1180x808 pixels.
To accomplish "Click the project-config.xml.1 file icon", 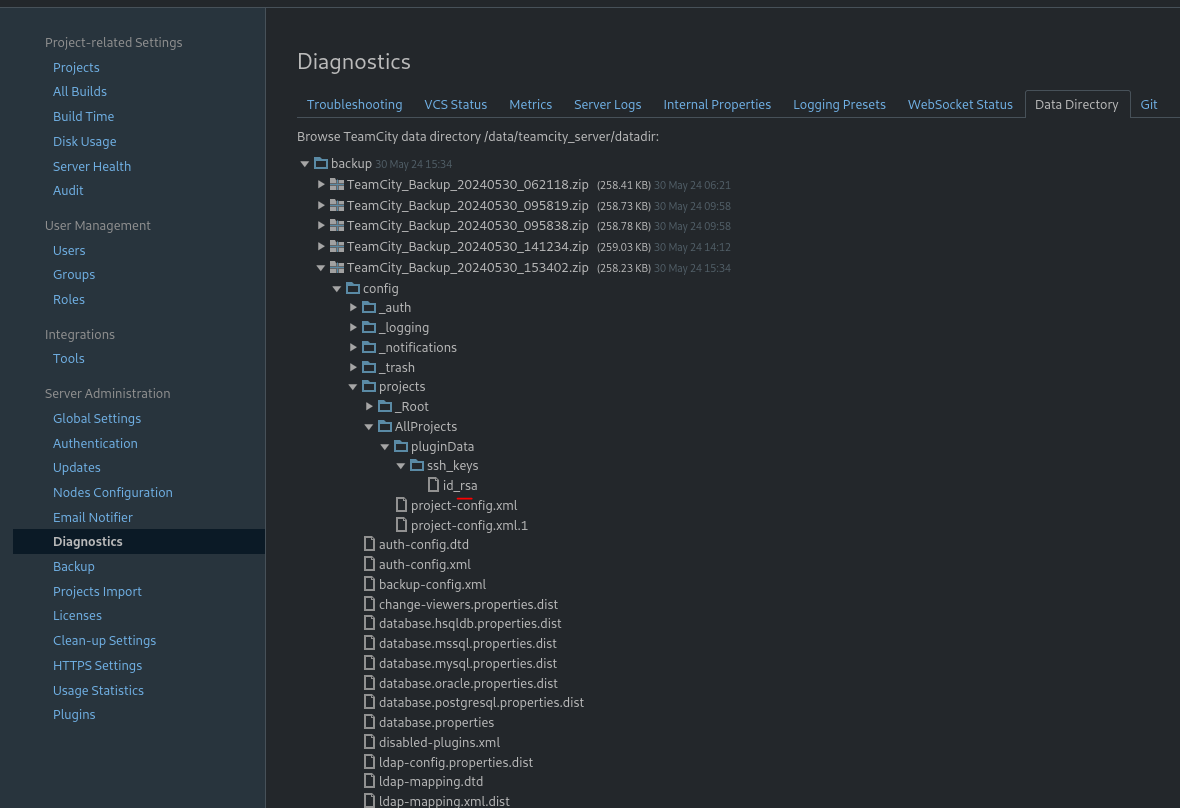I will [401, 524].
